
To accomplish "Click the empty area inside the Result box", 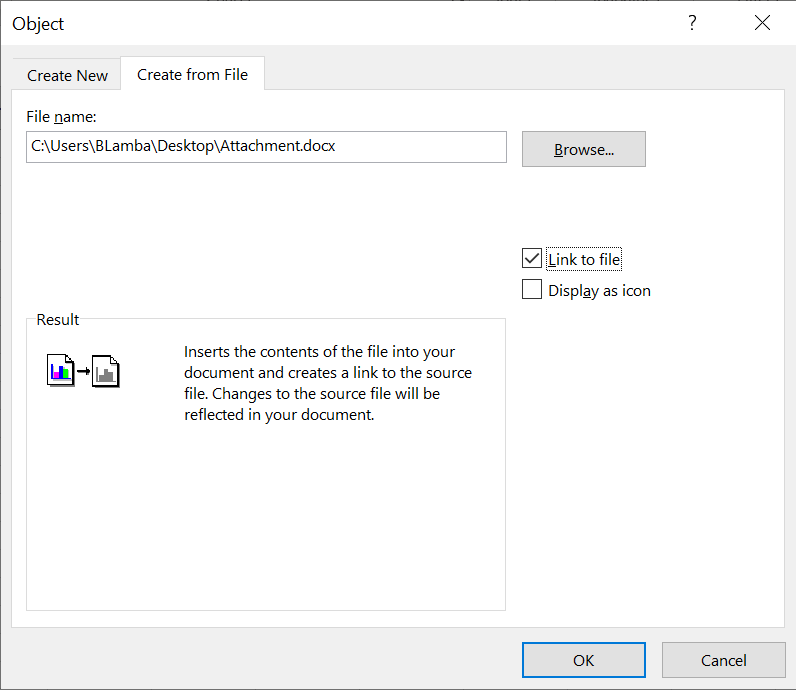I will point(265,520).
